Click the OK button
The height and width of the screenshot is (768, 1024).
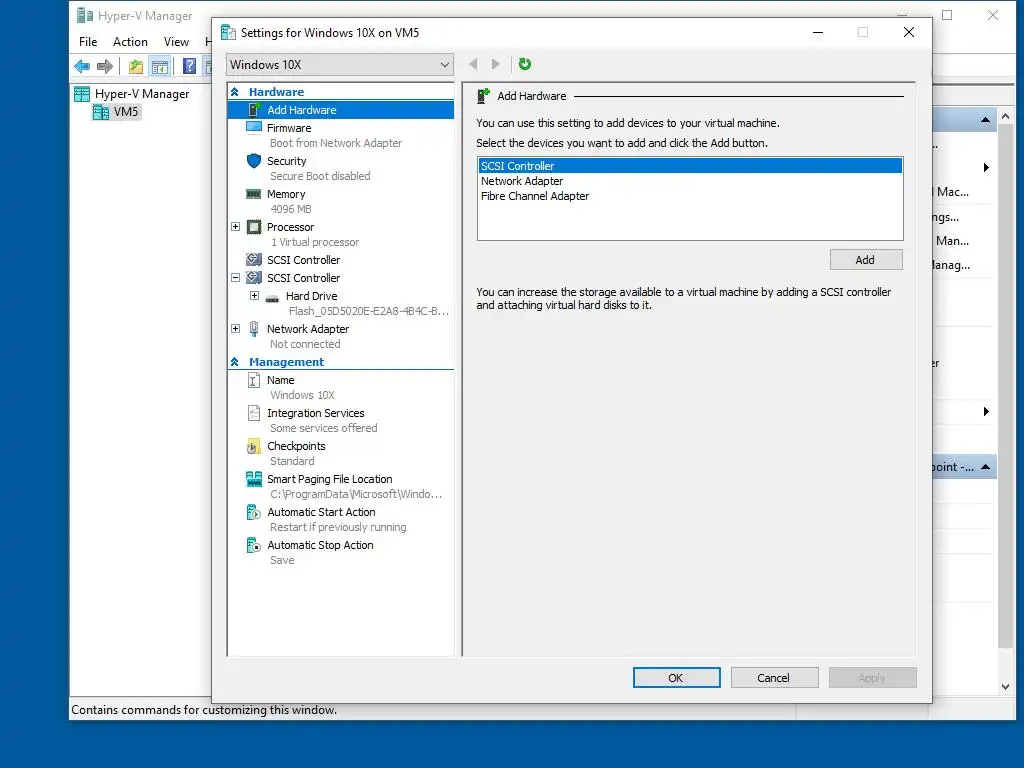pyautogui.click(x=676, y=678)
